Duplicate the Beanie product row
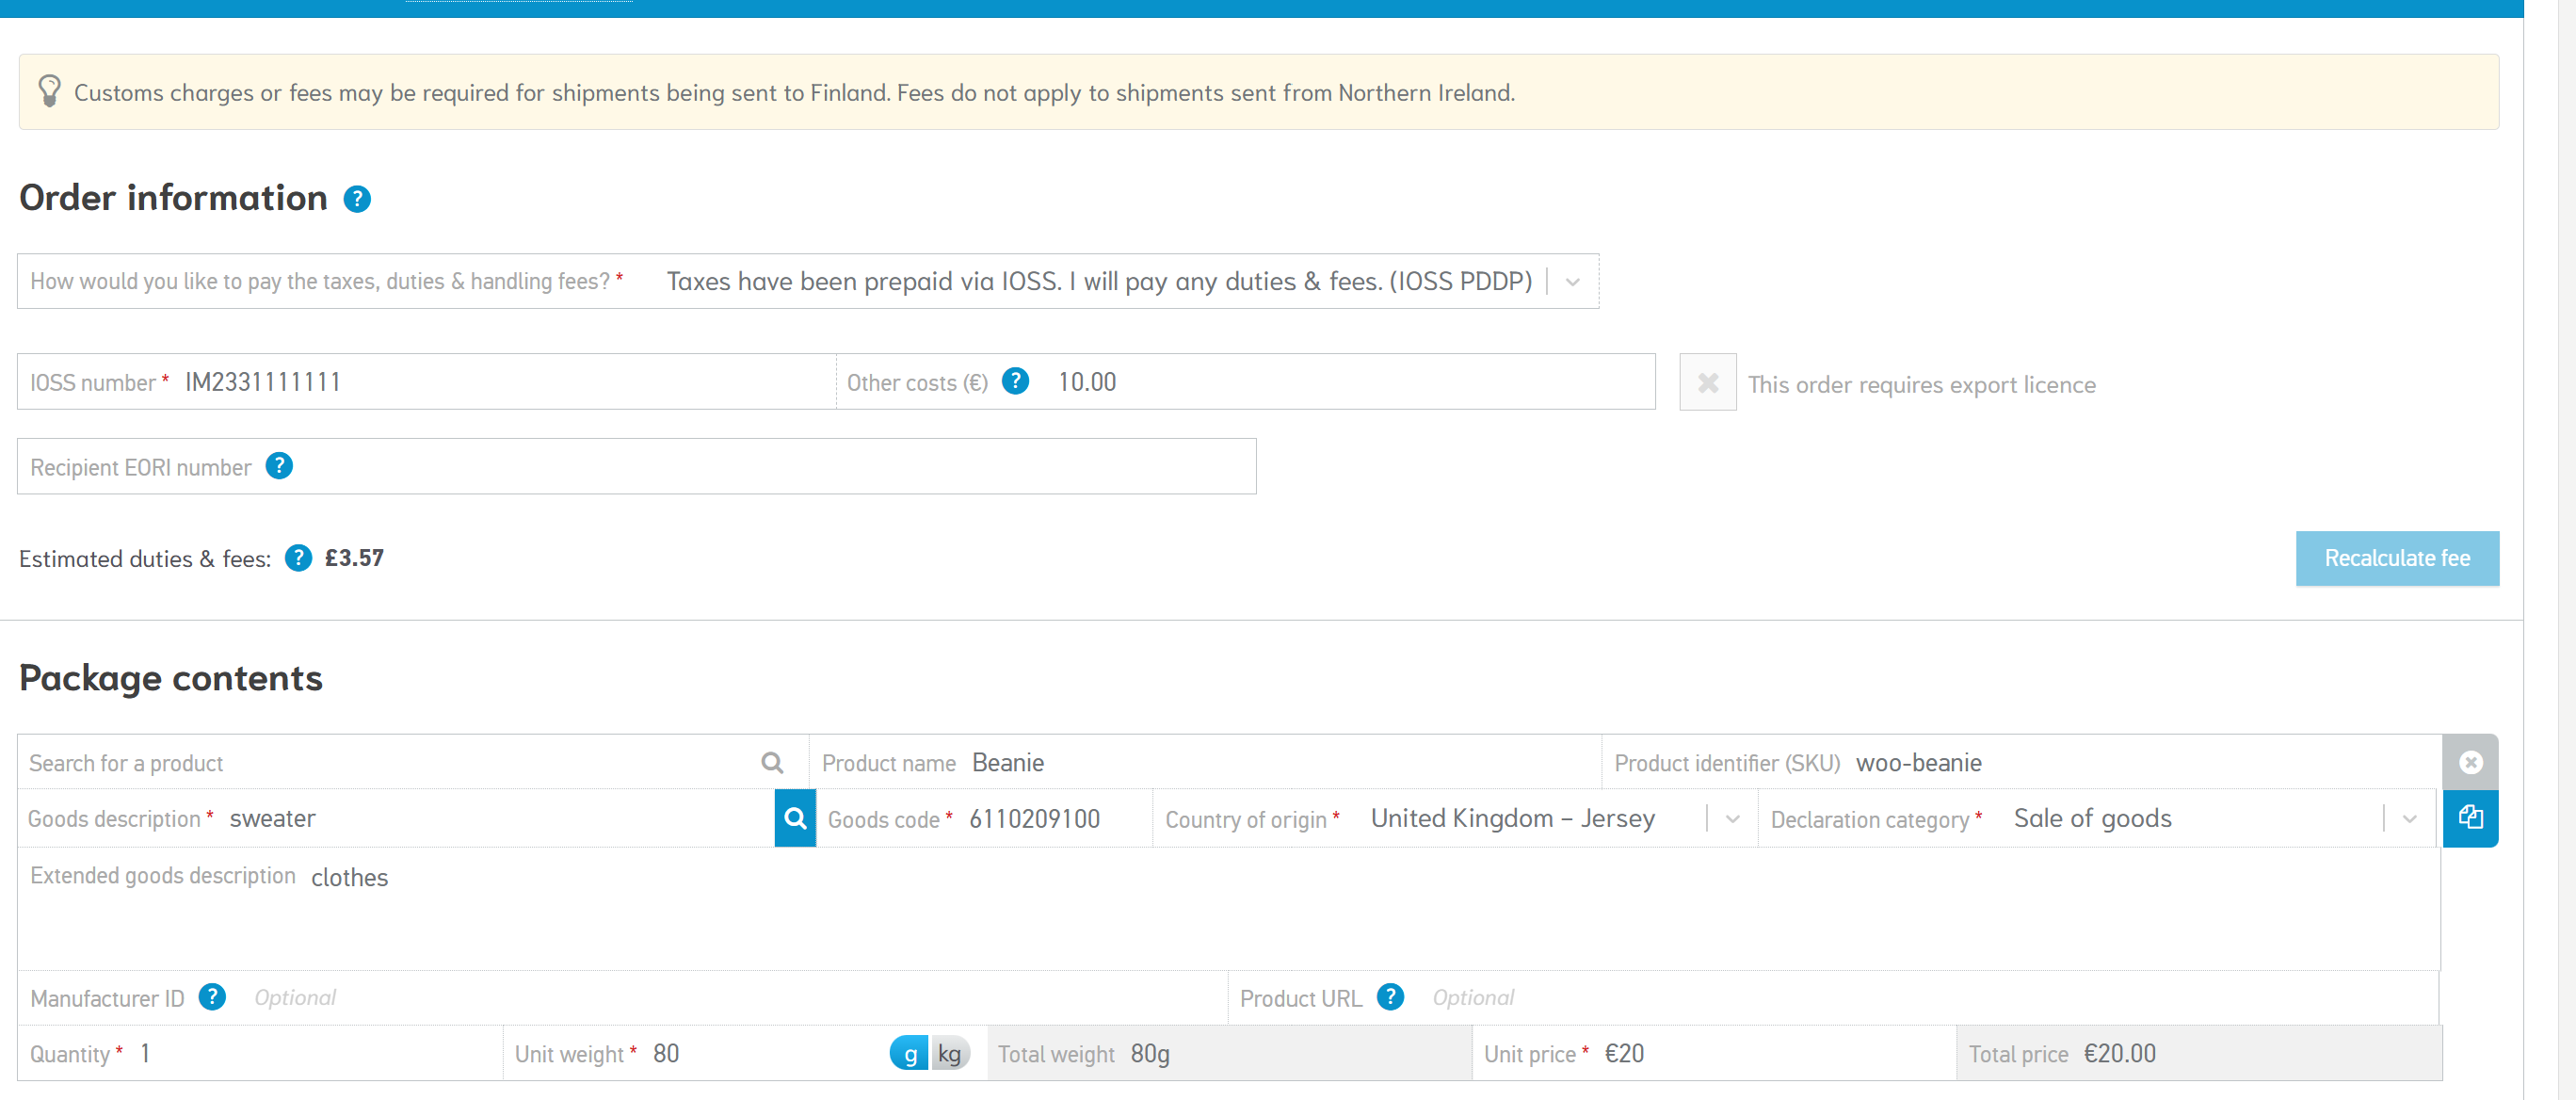This screenshot has height=1100, width=2576. [x=2470, y=818]
